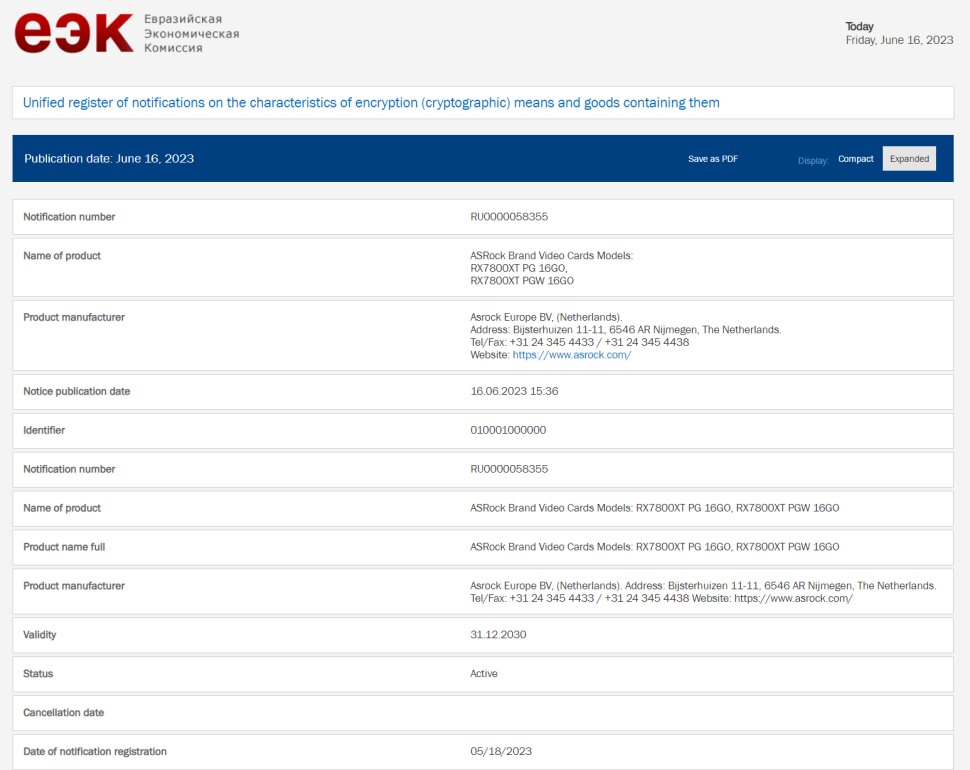Click the Евразийская Экономическая Комиссия title
This screenshot has width=970, height=770.
[x=192, y=33]
